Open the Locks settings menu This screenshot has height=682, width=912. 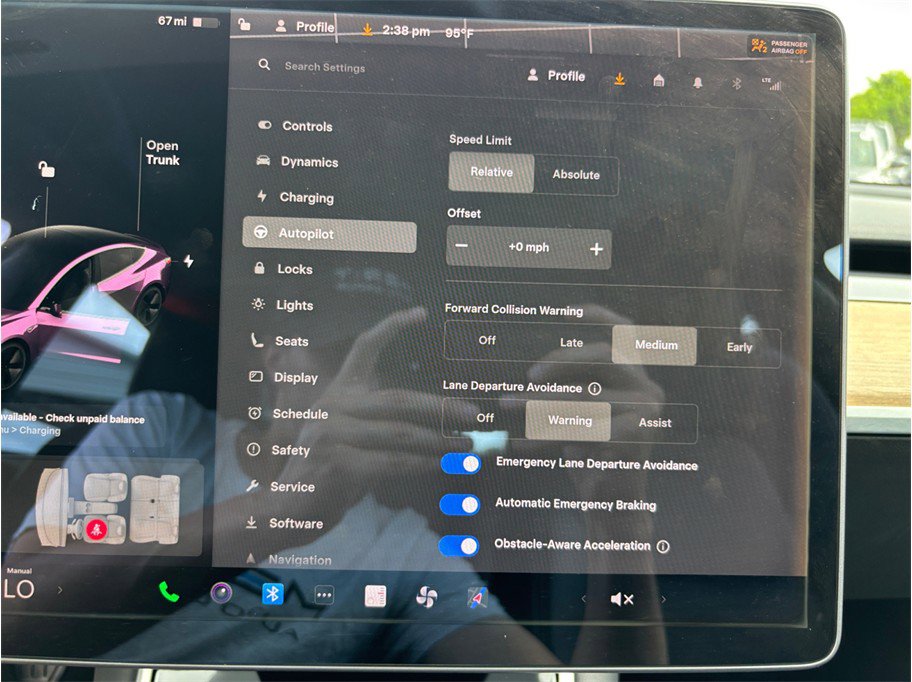click(x=283, y=269)
